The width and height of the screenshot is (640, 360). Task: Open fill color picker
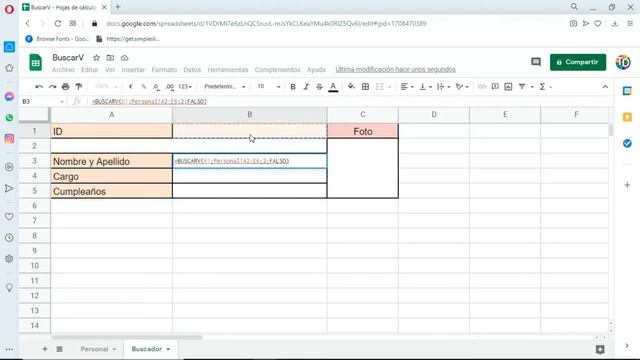[x=351, y=87]
